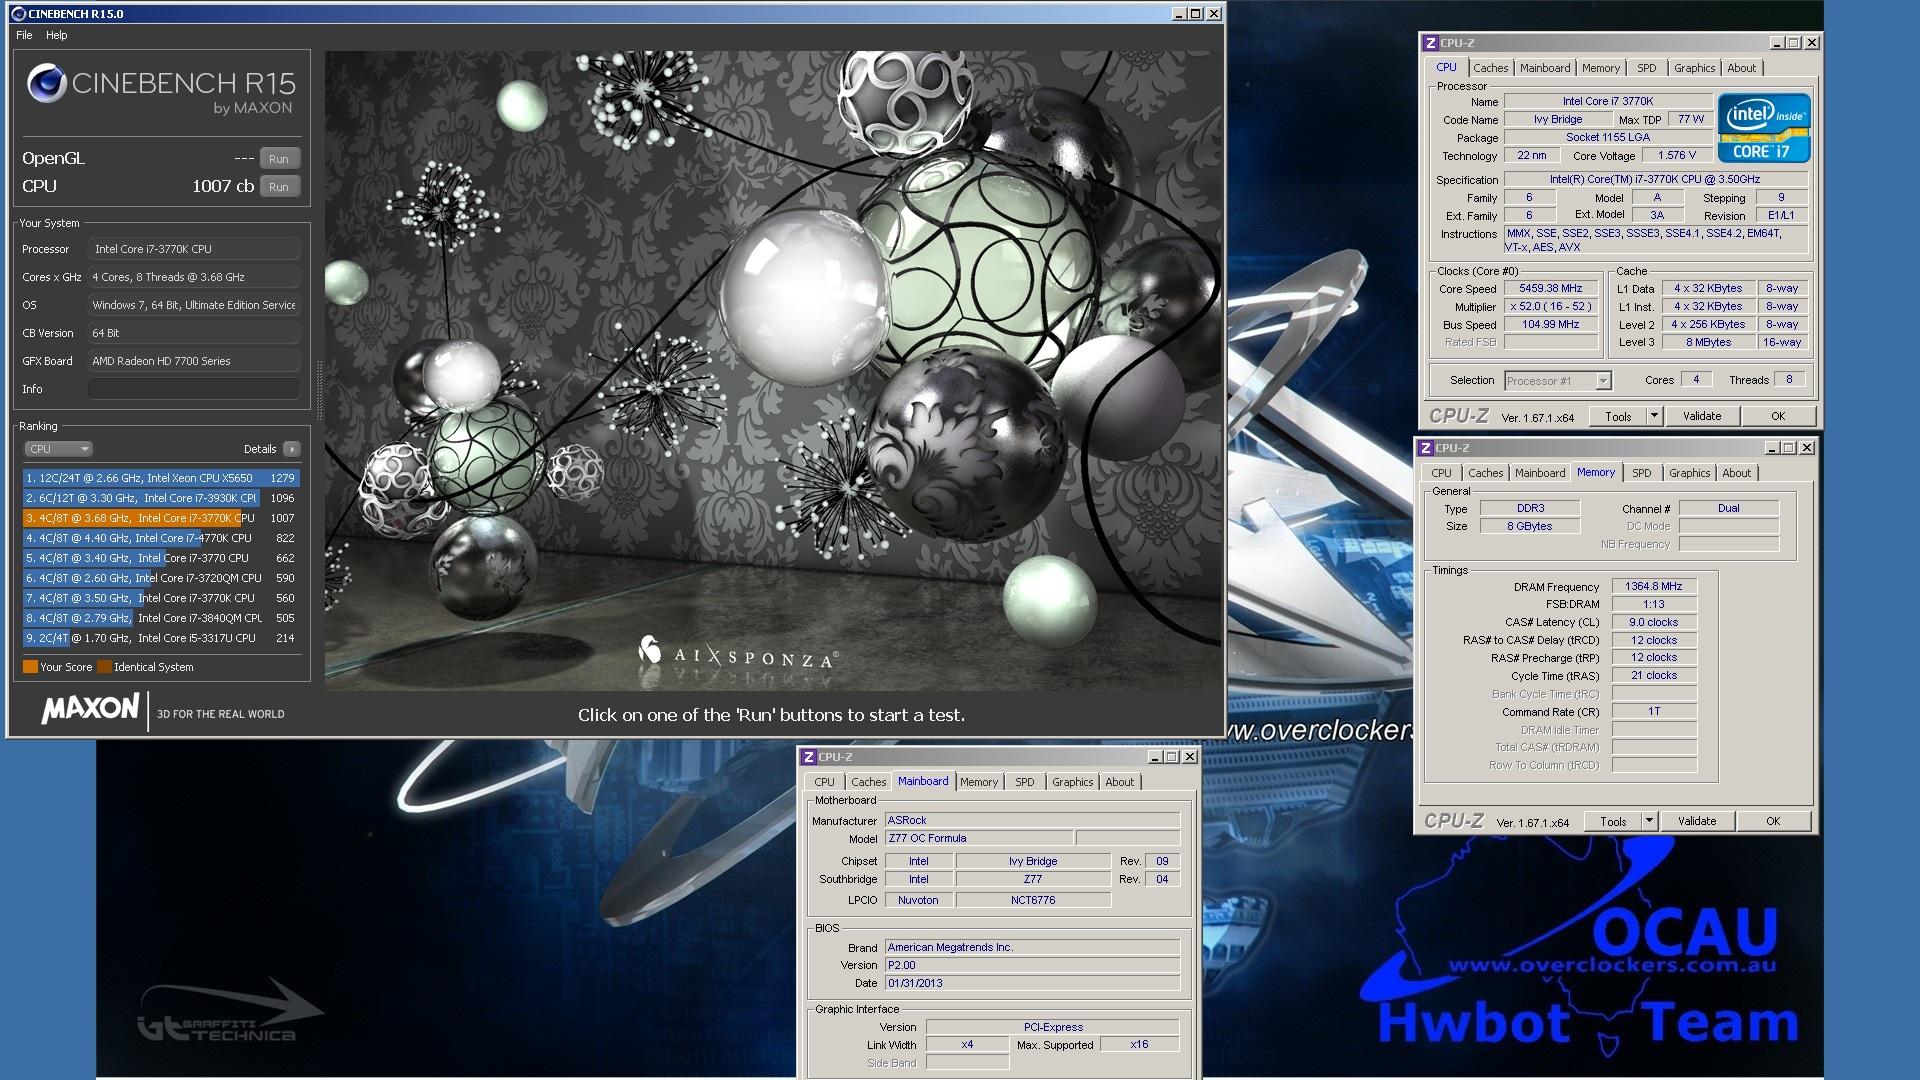Switch to CPU tab in mainboard CPU-Z window
Viewport: 1920px width, 1080px height.
tap(824, 782)
